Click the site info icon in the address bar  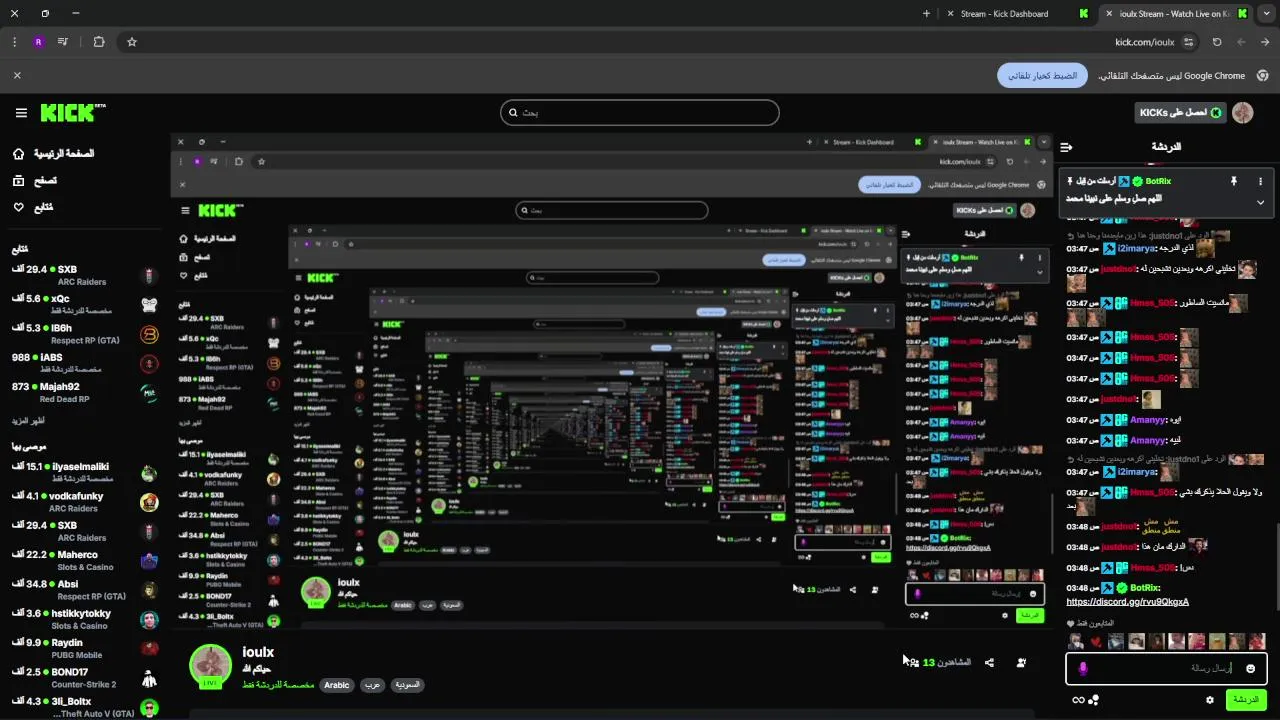point(1188,42)
